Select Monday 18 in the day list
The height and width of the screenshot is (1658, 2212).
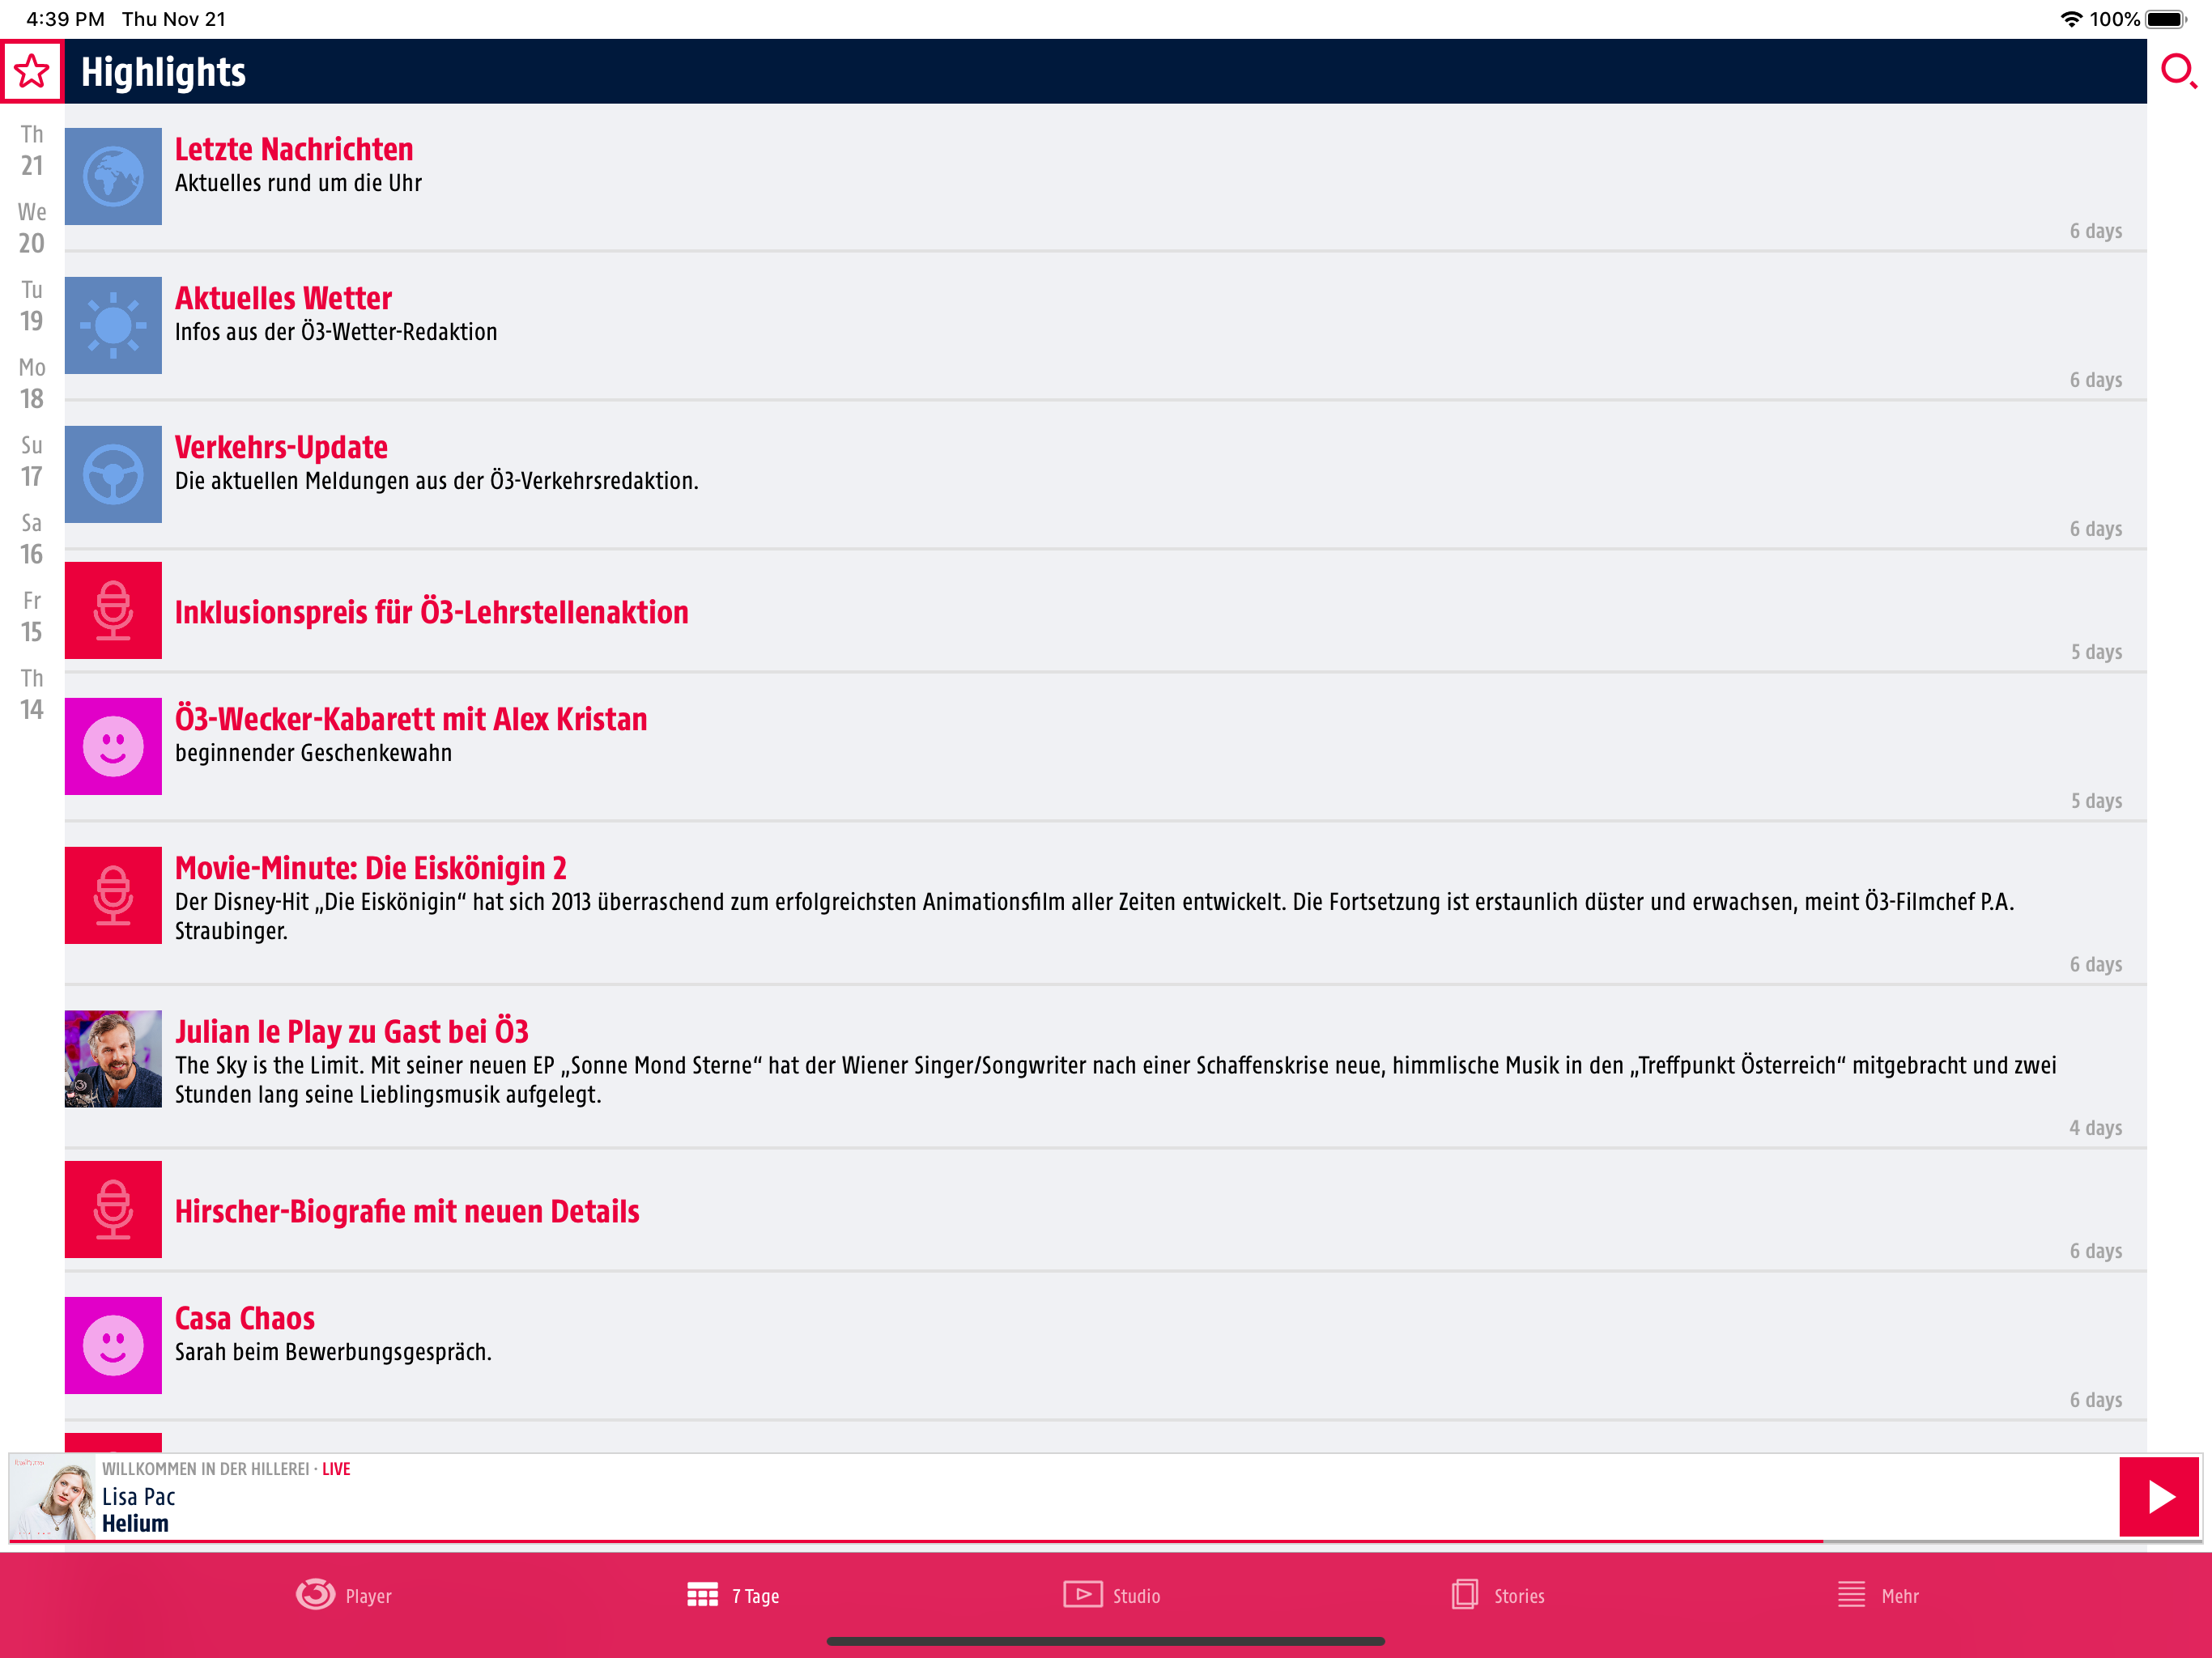(x=32, y=384)
